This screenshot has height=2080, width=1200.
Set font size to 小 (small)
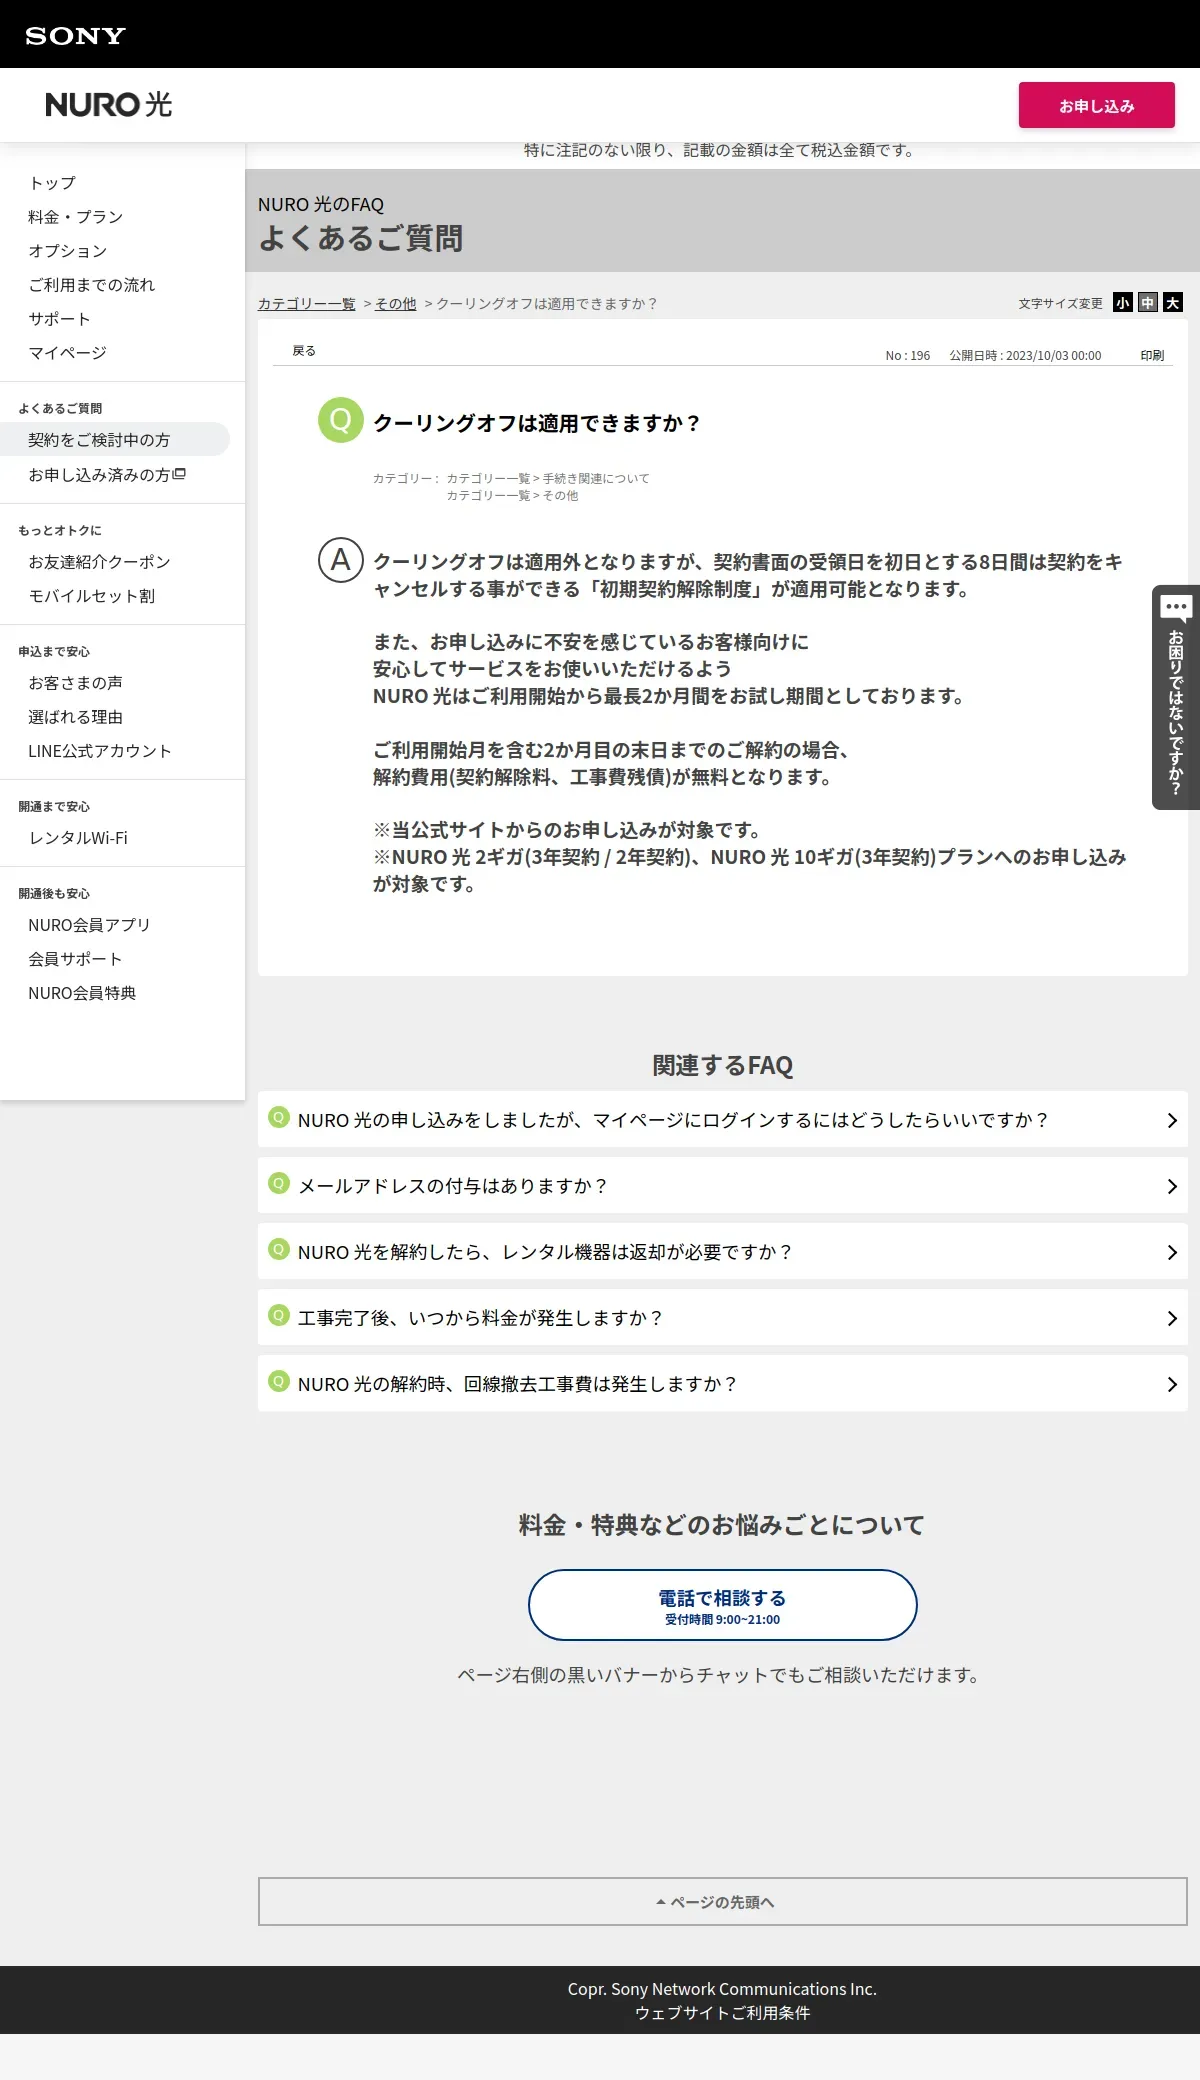(1123, 303)
